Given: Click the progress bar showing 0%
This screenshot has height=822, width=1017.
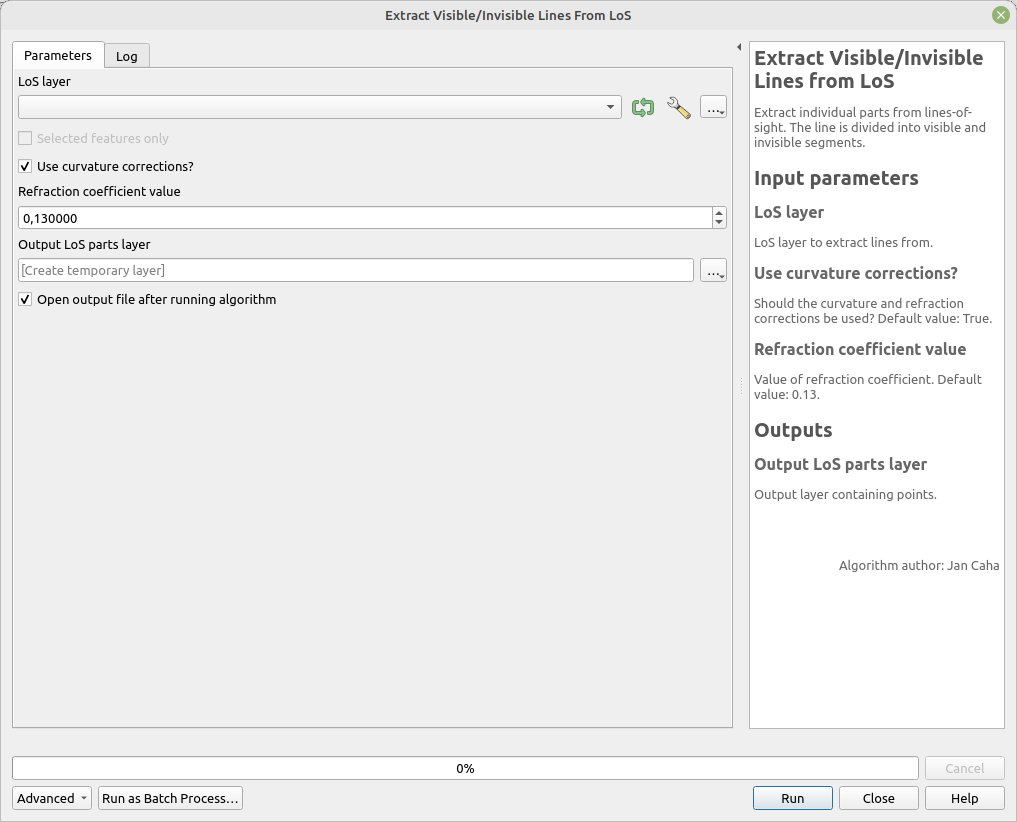Looking at the screenshot, I should [x=465, y=767].
